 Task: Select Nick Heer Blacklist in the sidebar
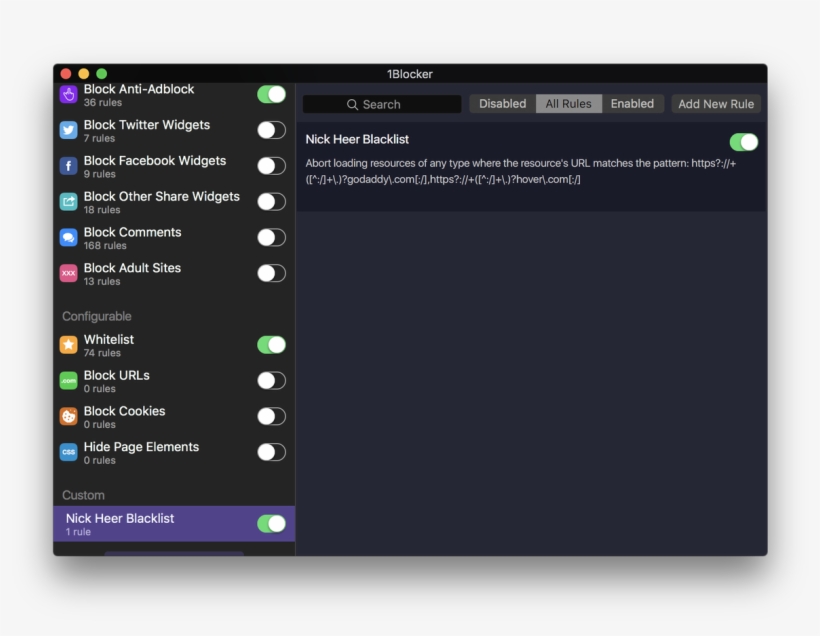point(174,524)
